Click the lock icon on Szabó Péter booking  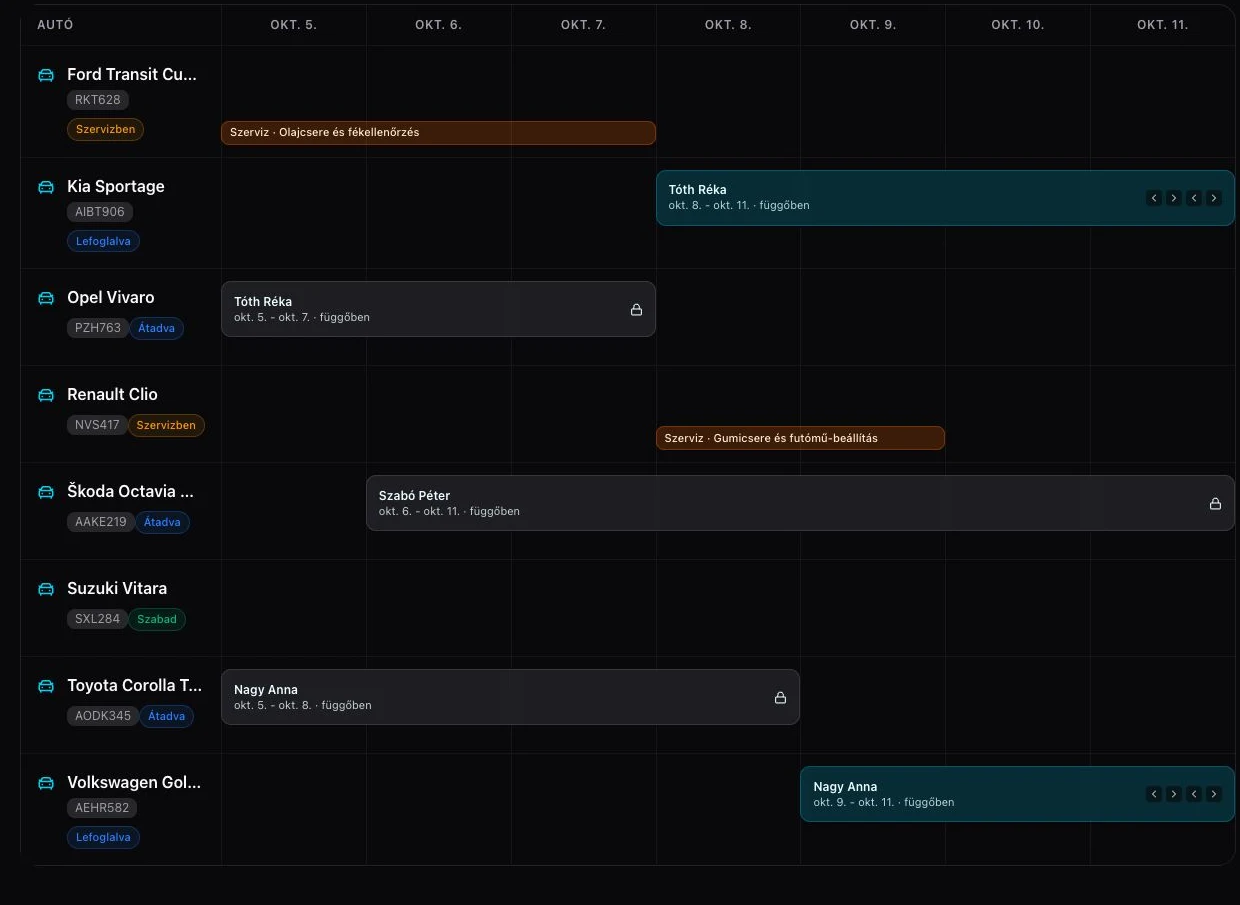(1215, 503)
